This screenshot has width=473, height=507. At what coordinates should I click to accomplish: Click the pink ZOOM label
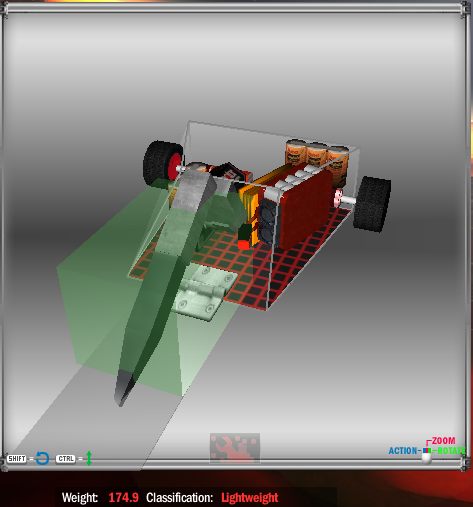coord(443,441)
